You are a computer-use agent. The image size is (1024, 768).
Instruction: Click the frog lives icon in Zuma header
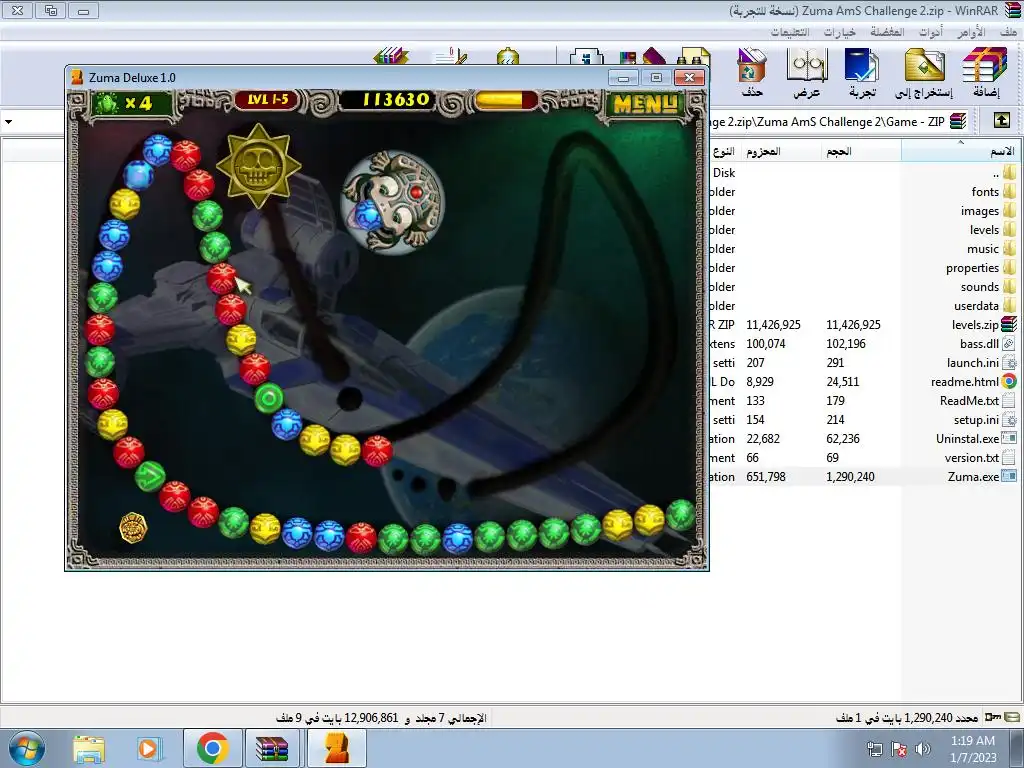[x=106, y=103]
